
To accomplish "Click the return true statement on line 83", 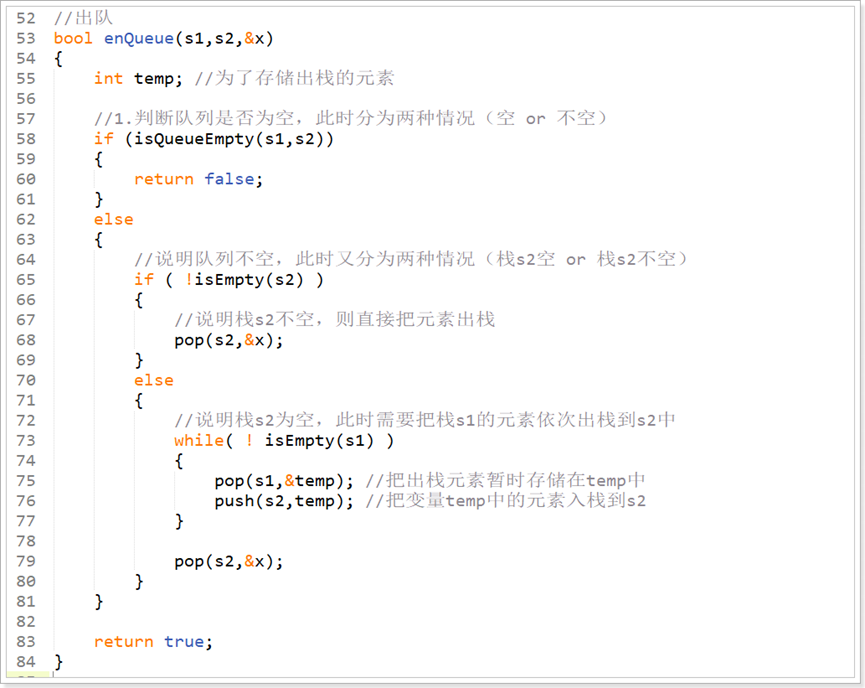I will tap(153, 641).
